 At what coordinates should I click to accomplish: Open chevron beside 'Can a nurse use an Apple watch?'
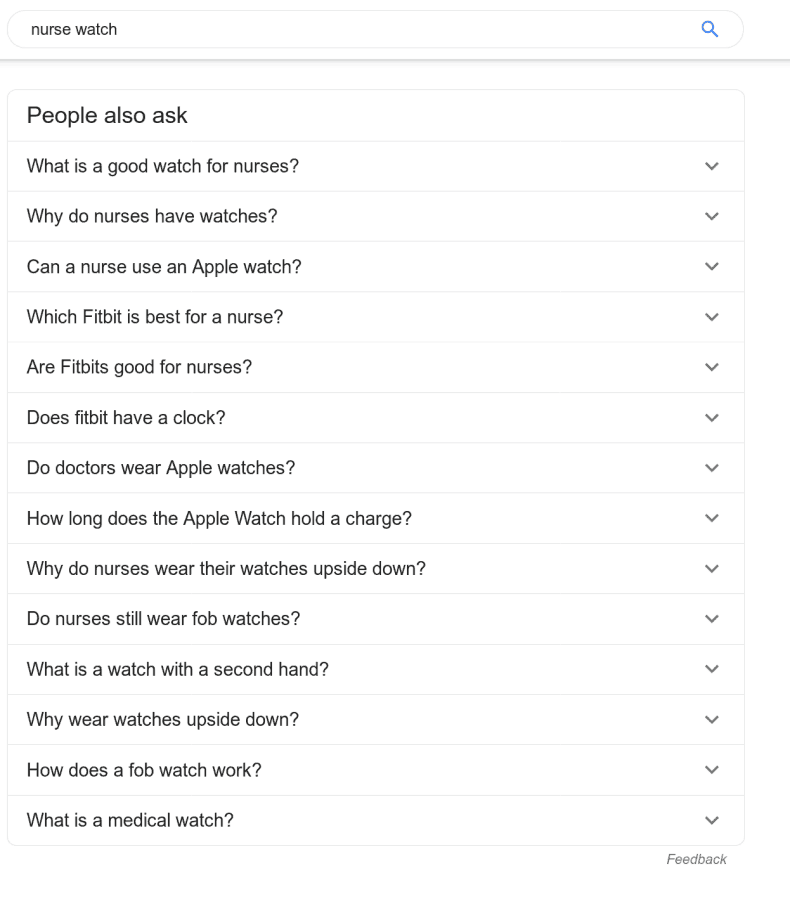pos(711,267)
